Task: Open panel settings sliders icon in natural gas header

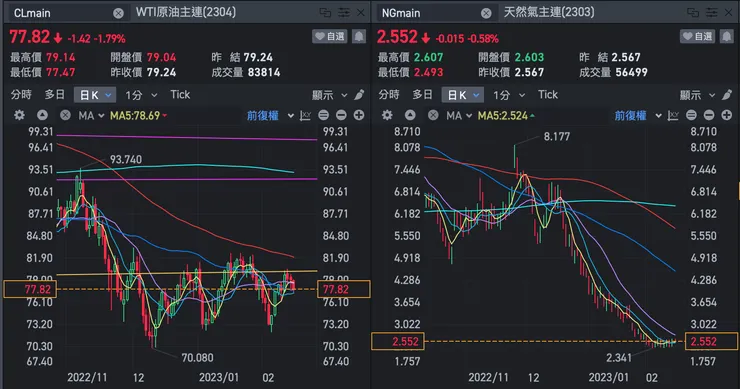Action: [x=711, y=13]
